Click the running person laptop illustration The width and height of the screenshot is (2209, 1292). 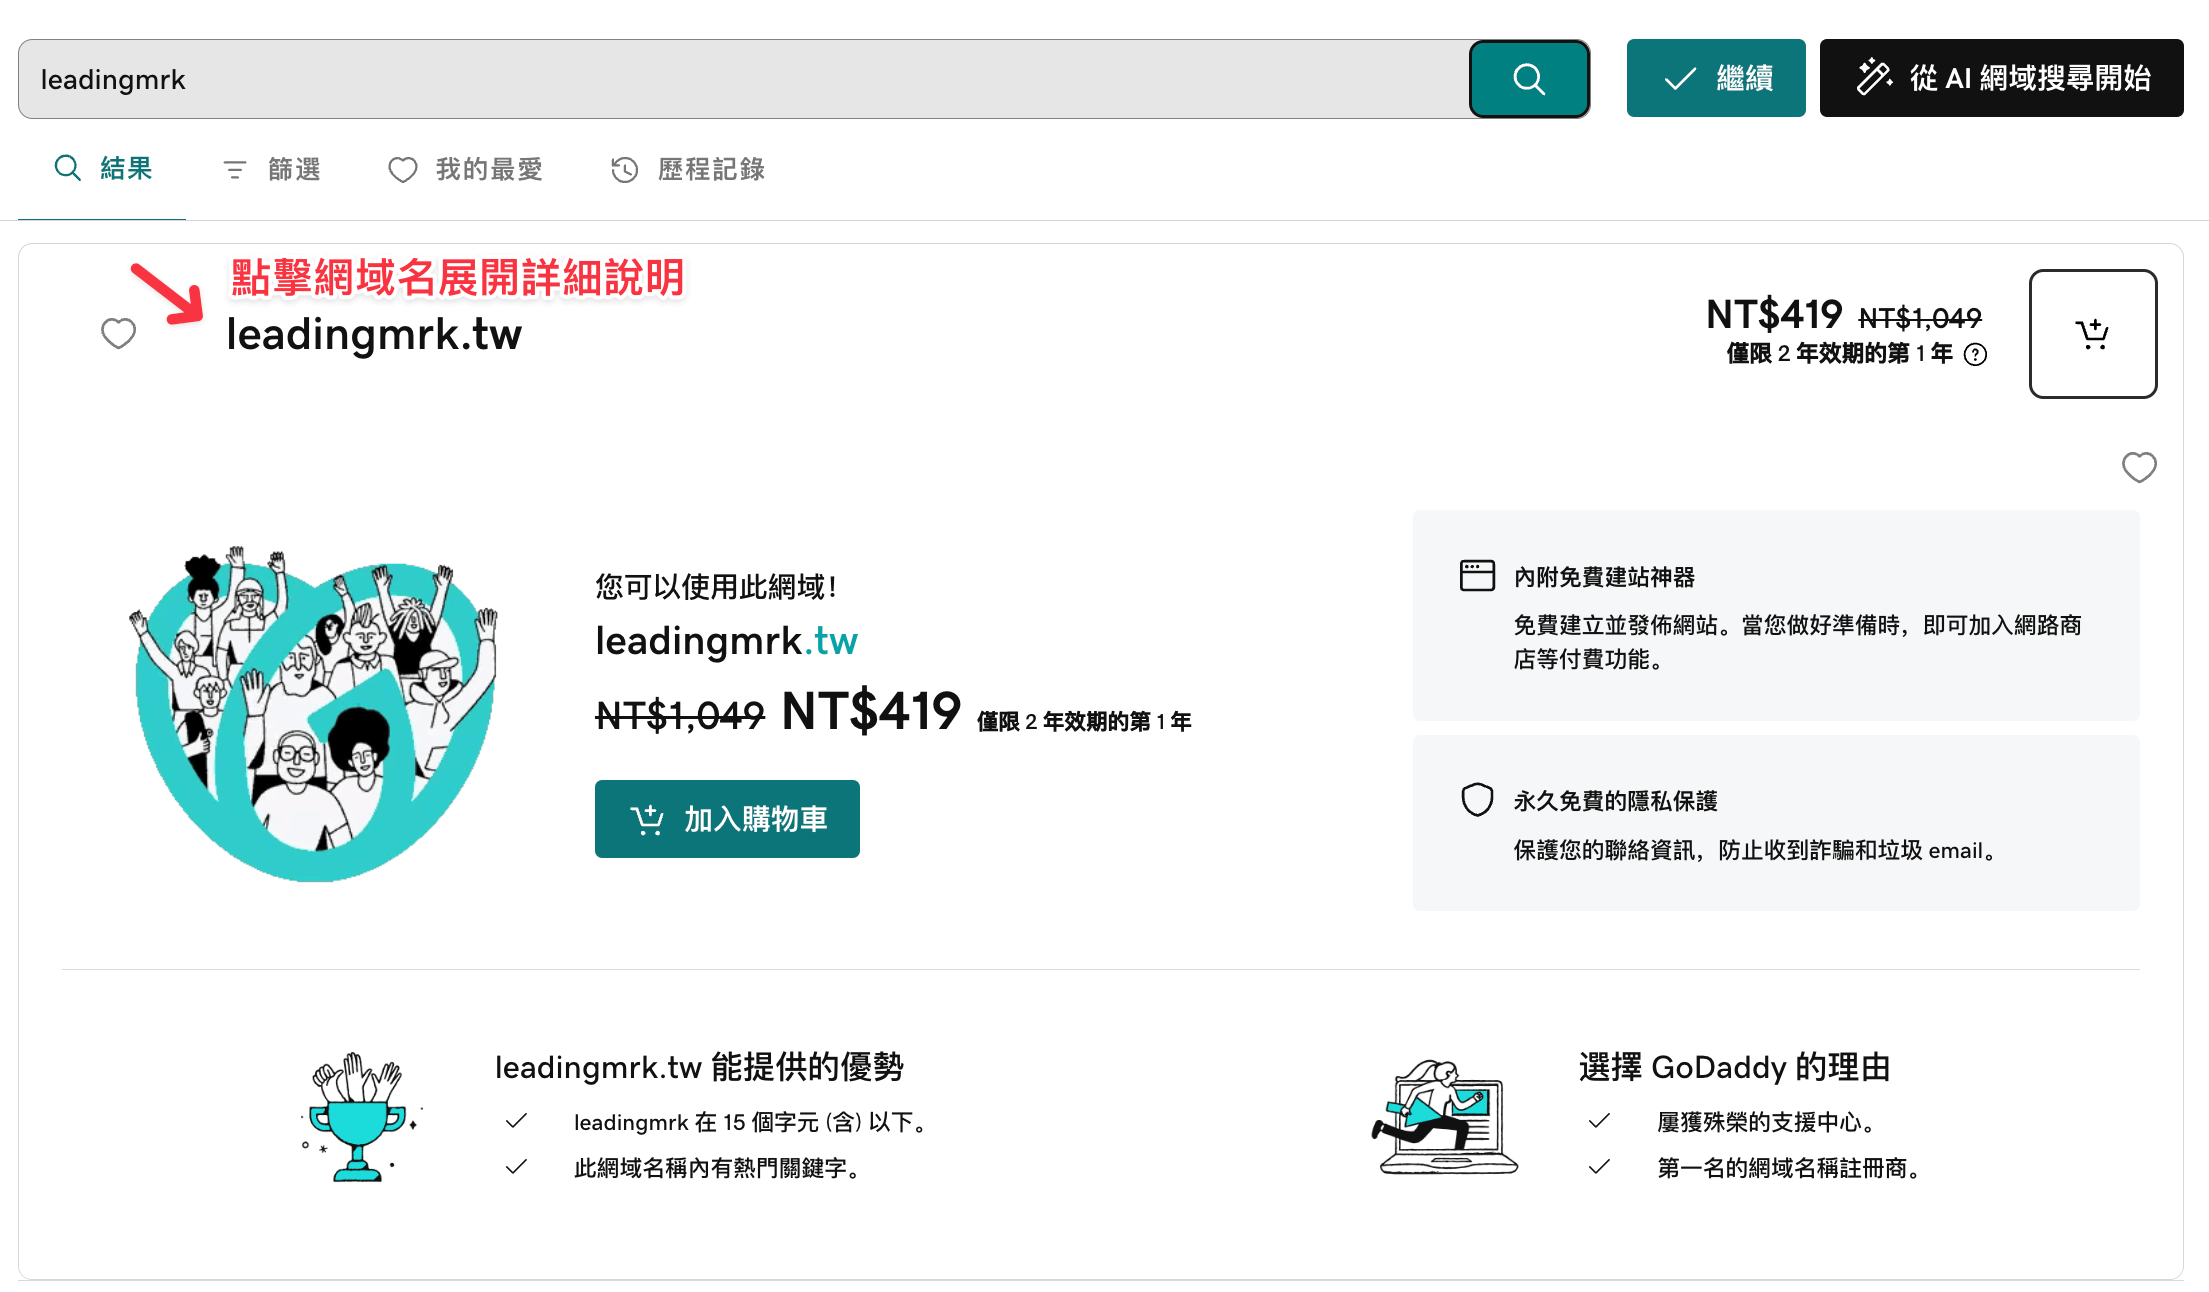coord(1444,1117)
